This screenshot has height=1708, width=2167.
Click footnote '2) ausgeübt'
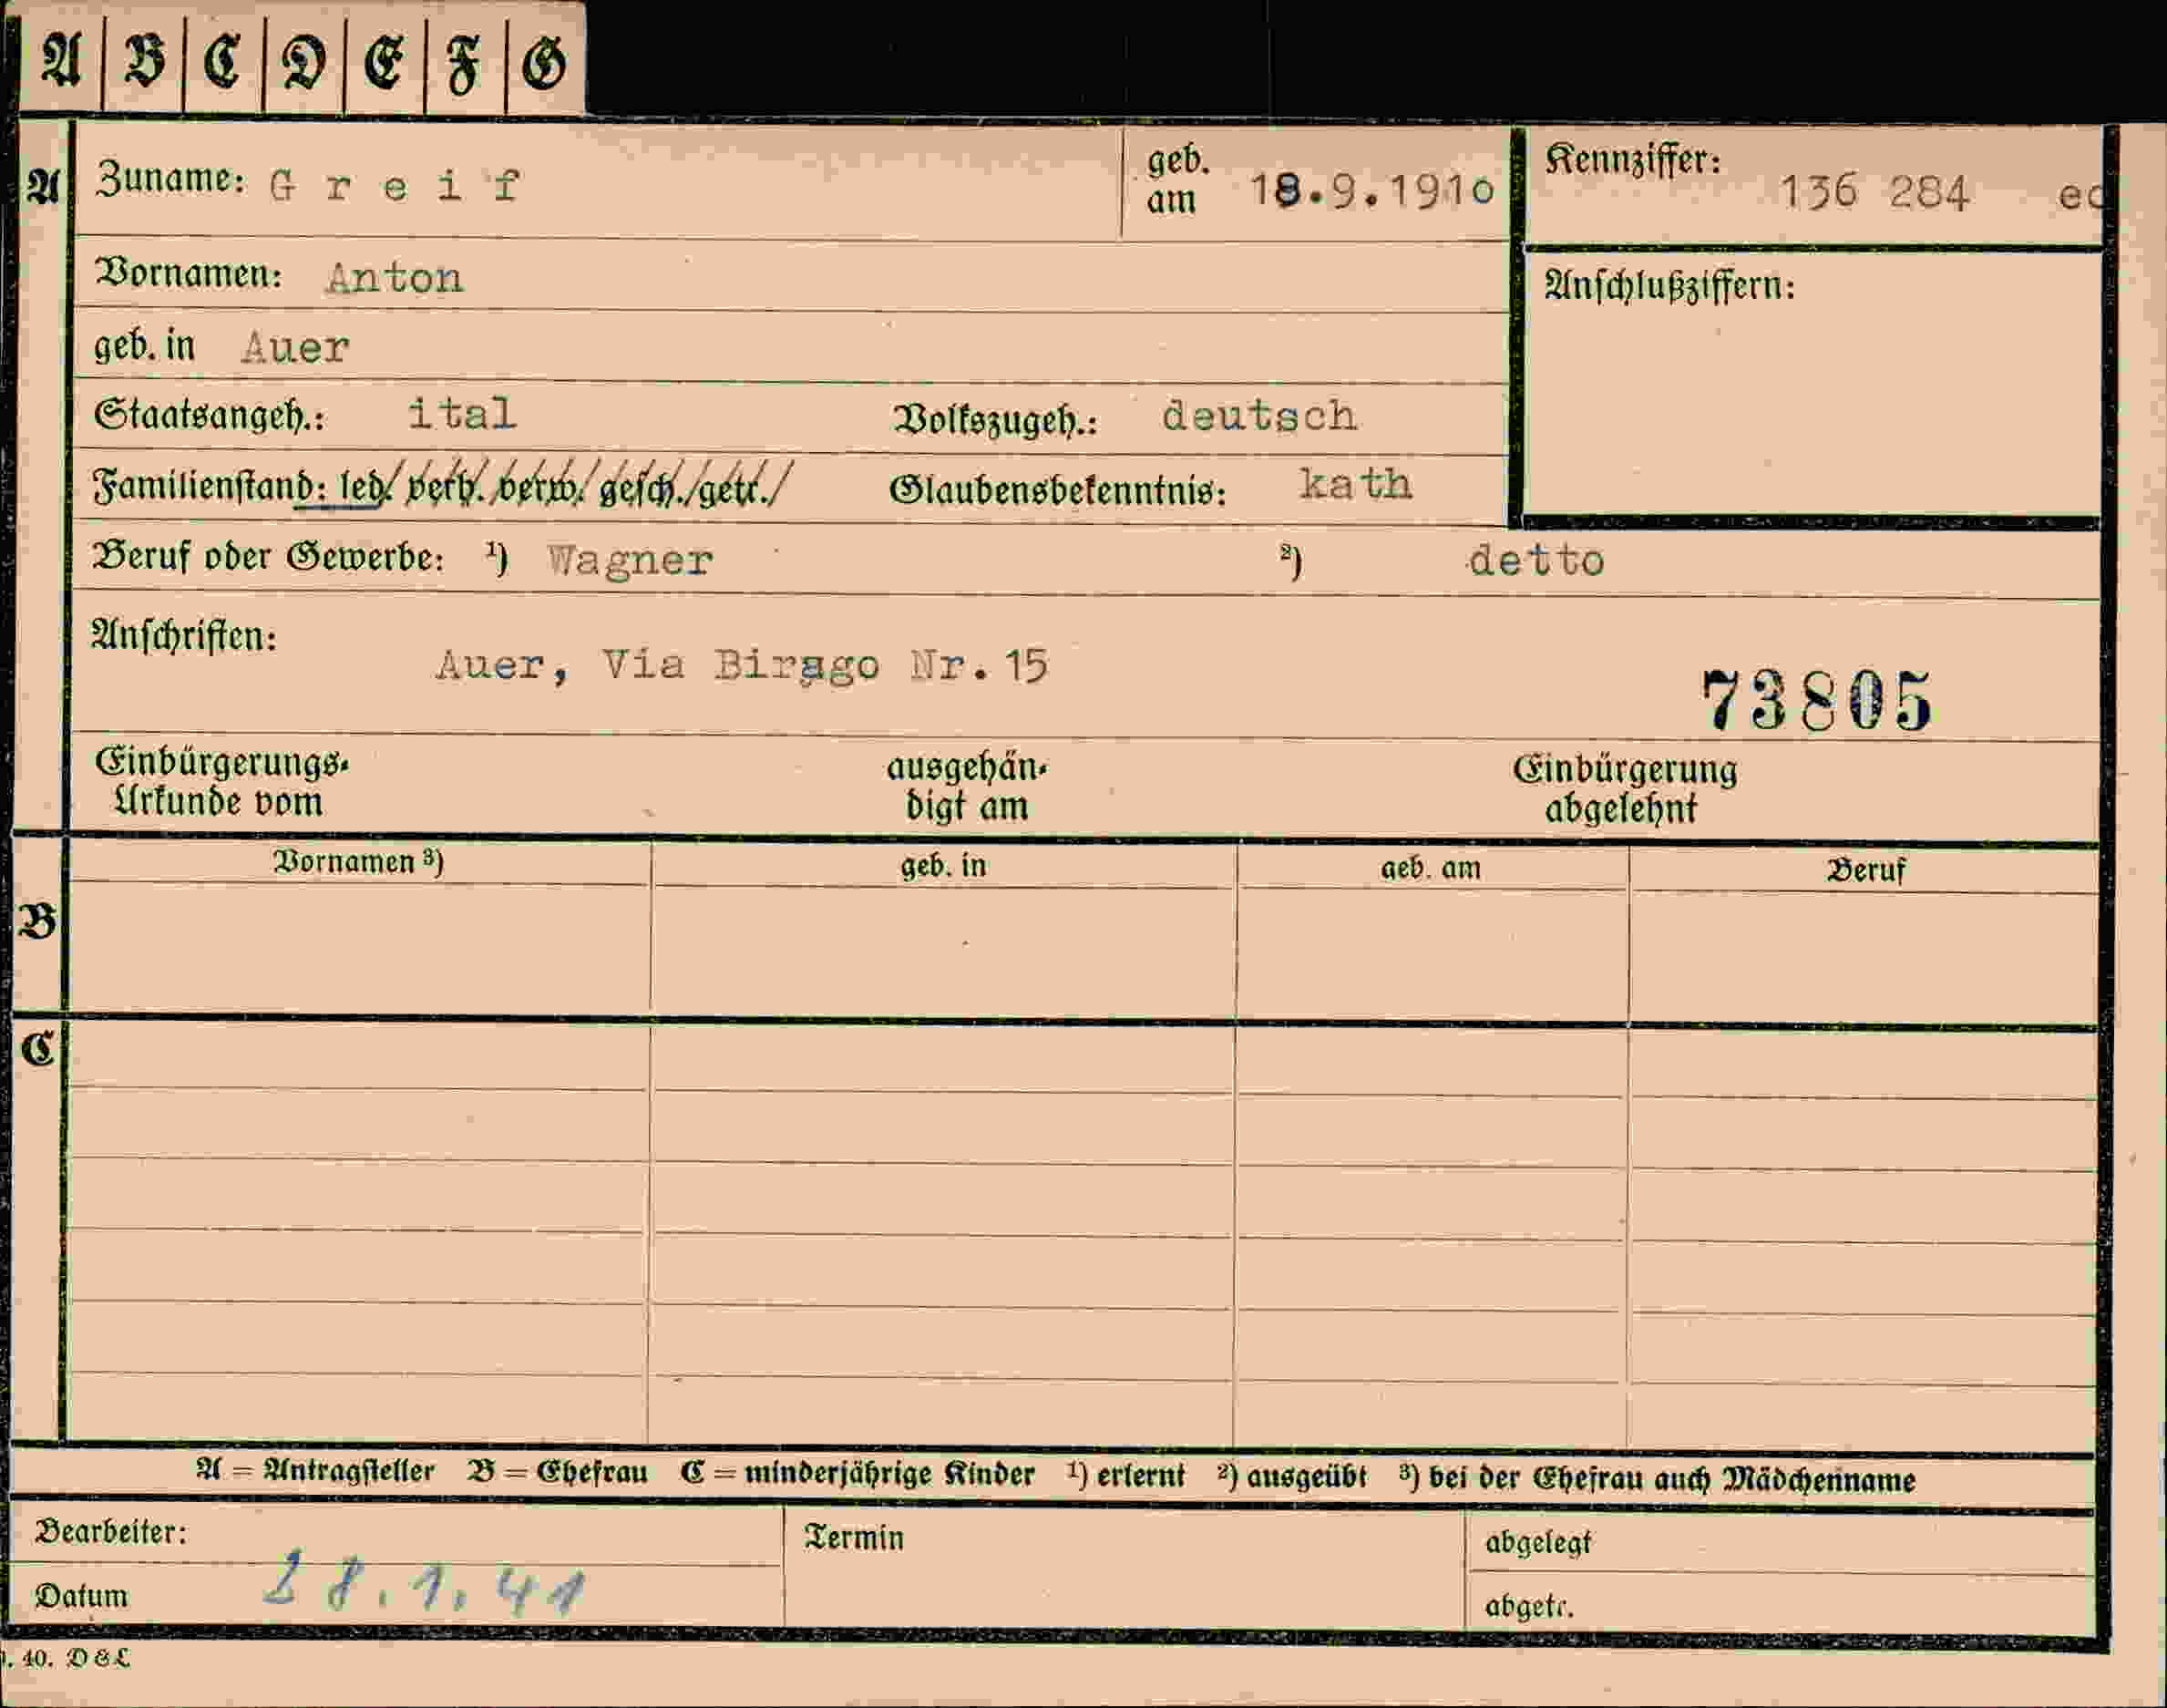[x=1291, y=1477]
